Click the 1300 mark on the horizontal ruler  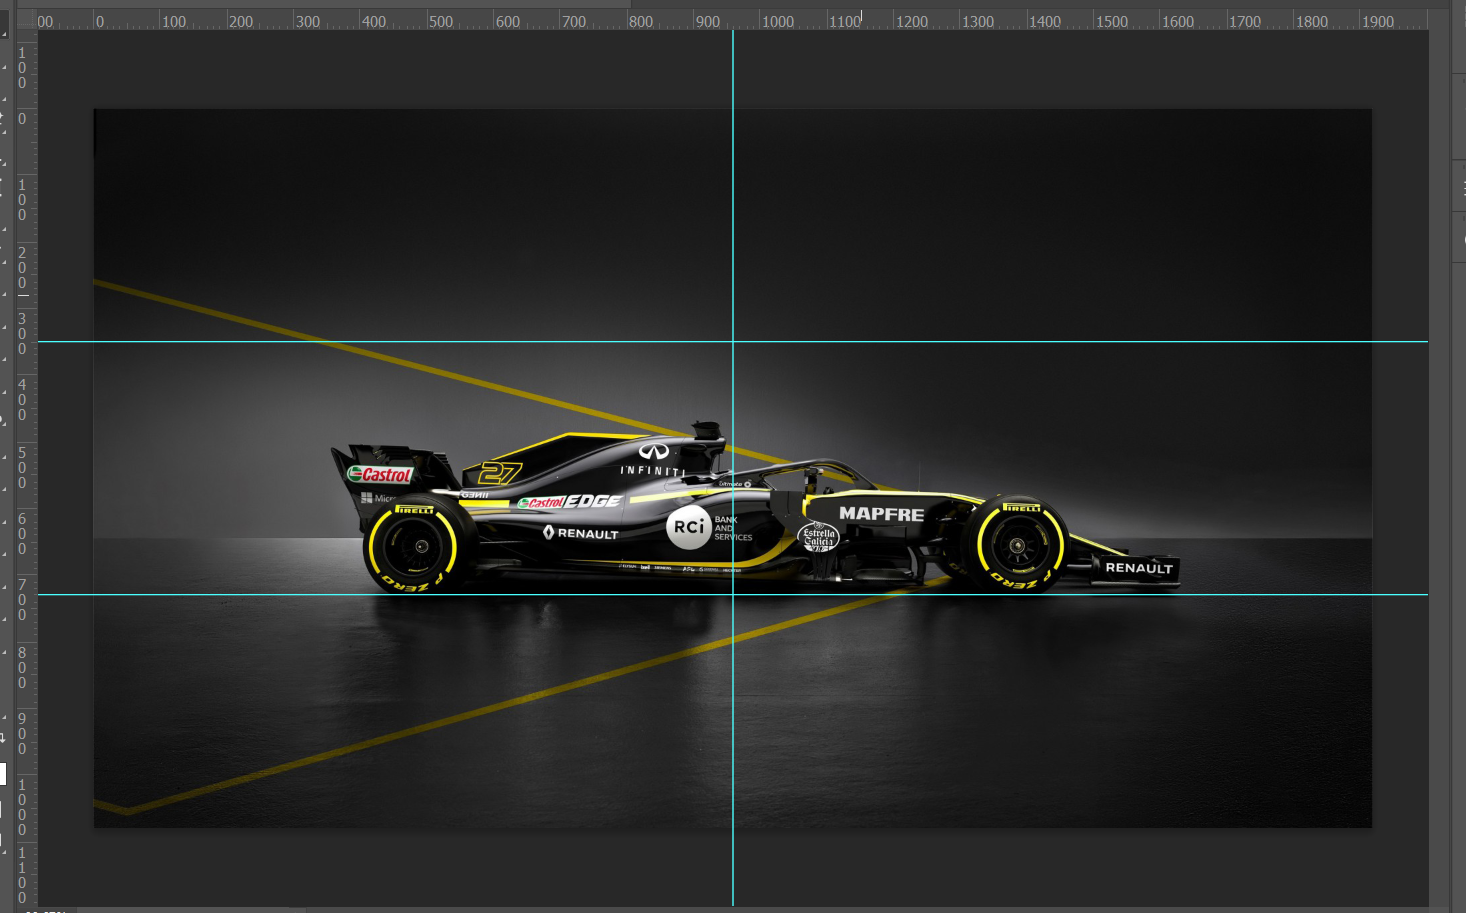tap(978, 21)
